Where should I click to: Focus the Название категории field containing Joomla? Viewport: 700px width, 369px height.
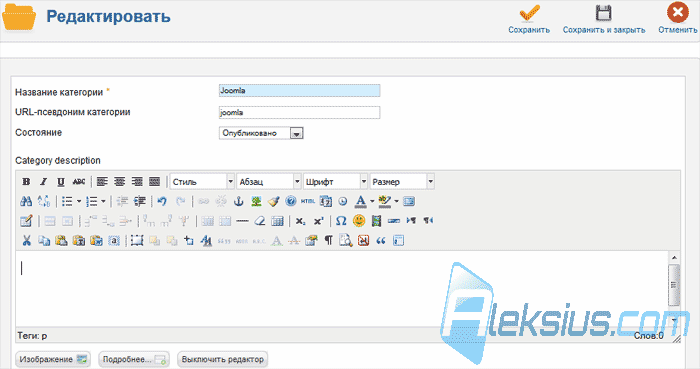click(300, 91)
